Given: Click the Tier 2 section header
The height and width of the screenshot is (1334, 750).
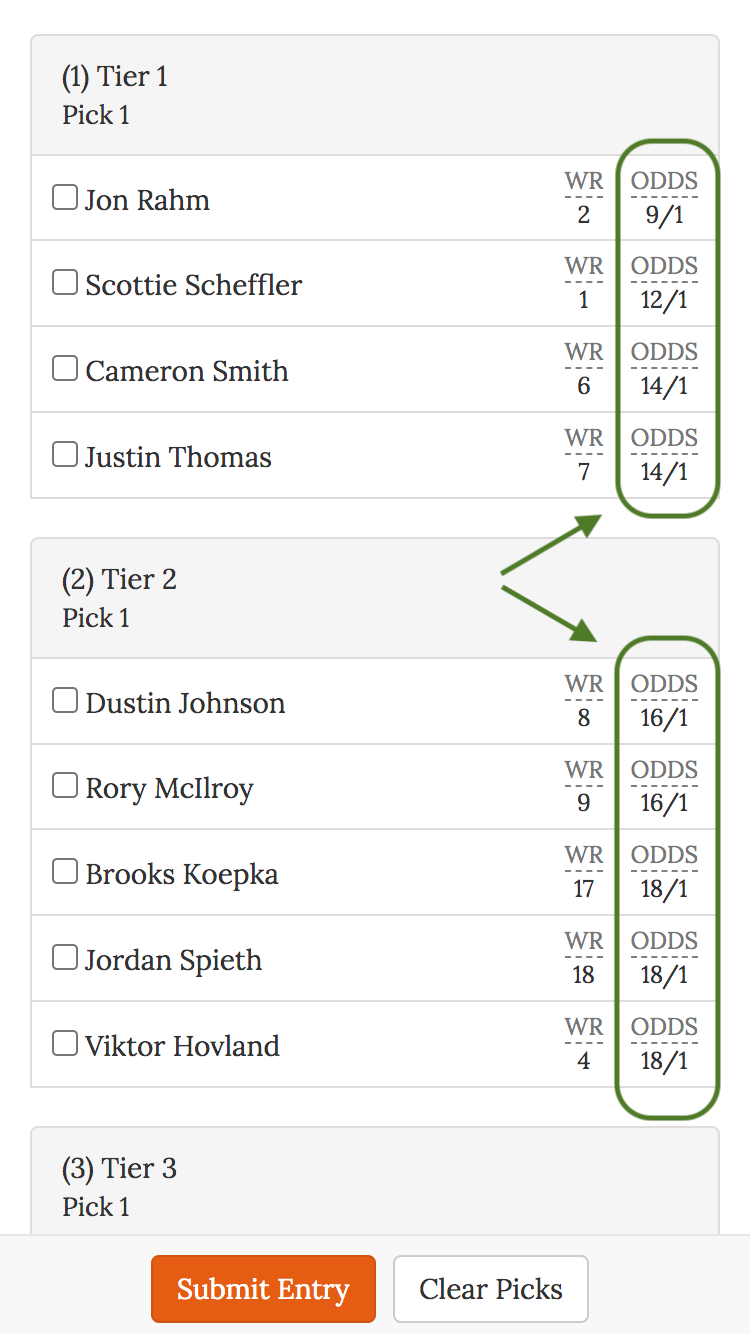Looking at the screenshot, I should tap(119, 580).
